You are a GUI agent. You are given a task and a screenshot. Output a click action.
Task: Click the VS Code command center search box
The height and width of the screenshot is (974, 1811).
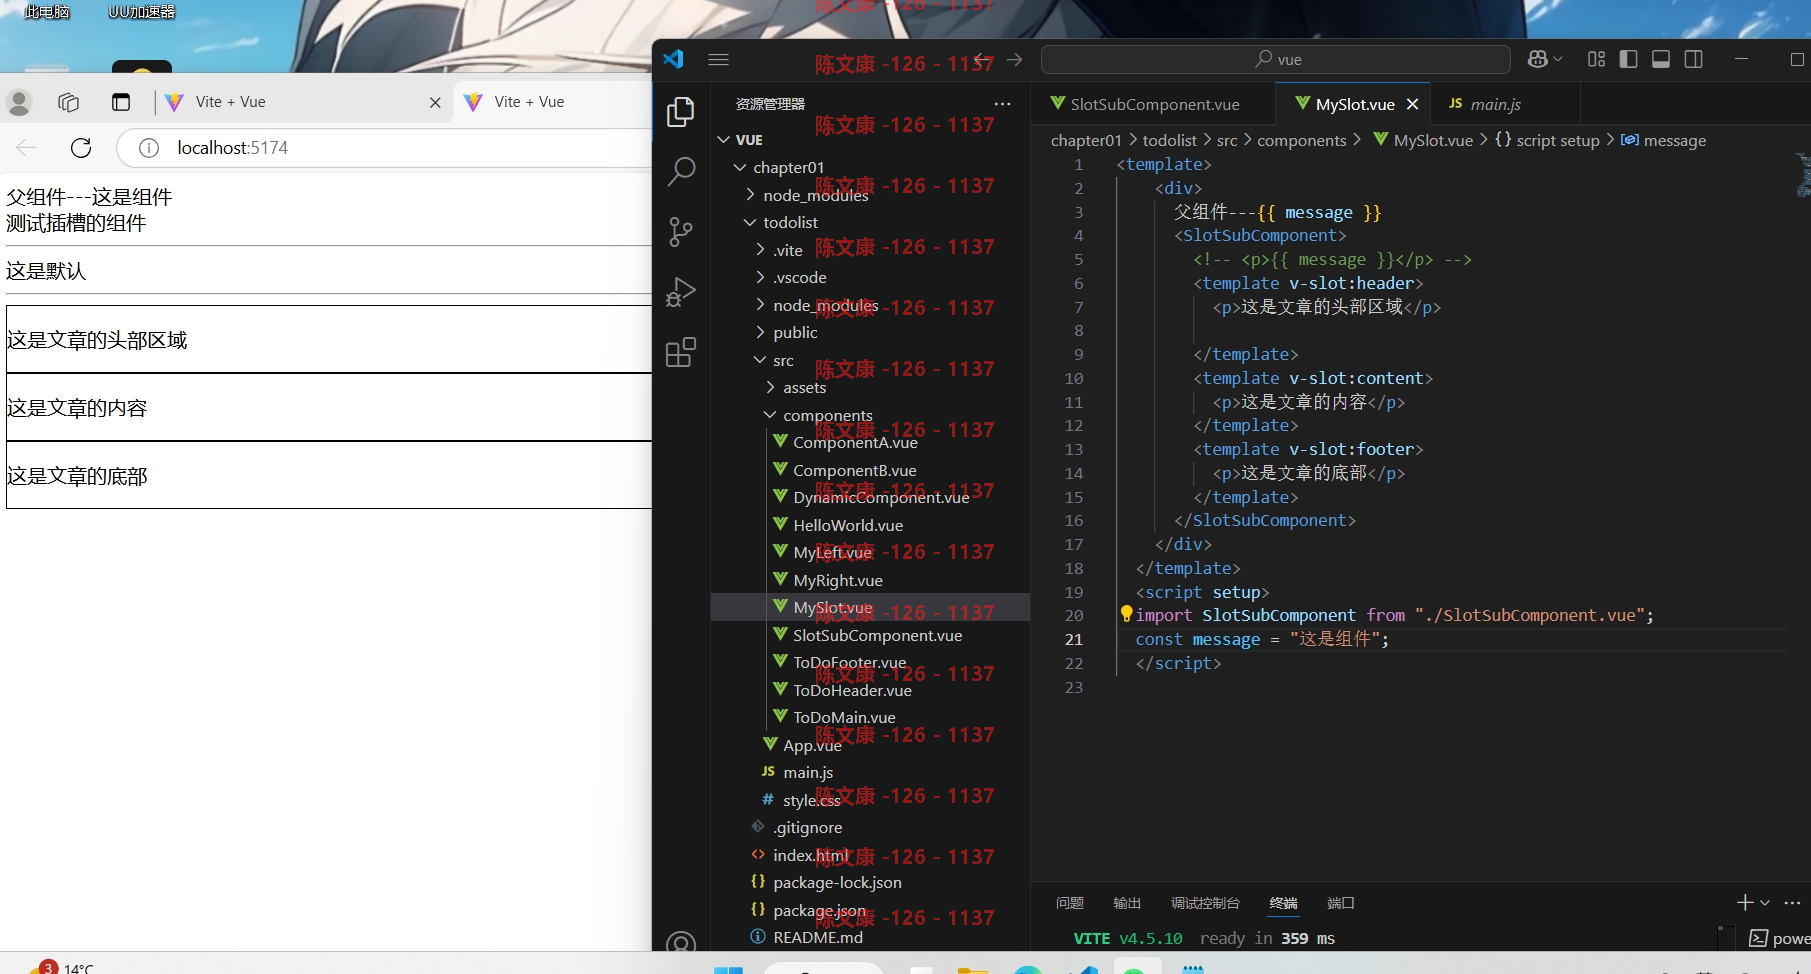click(x=1276, y=60)
